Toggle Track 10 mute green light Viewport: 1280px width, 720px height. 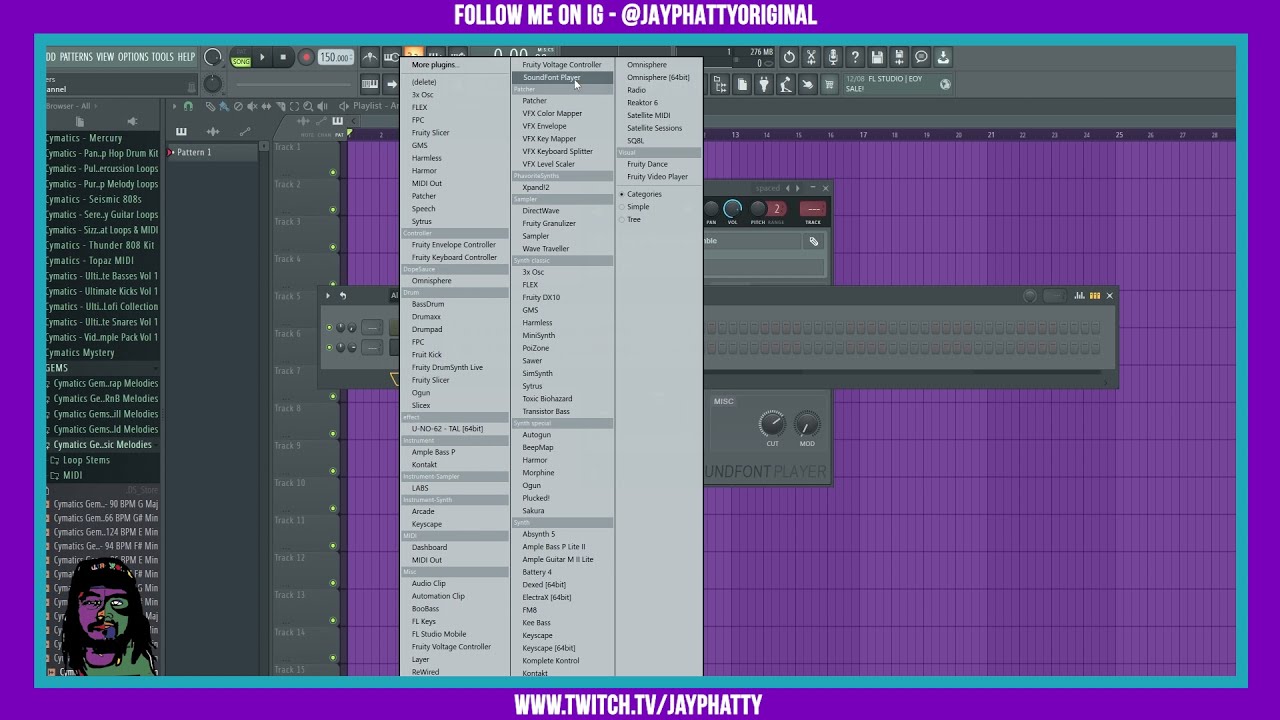pyautogui.click(x=333, y=508)
